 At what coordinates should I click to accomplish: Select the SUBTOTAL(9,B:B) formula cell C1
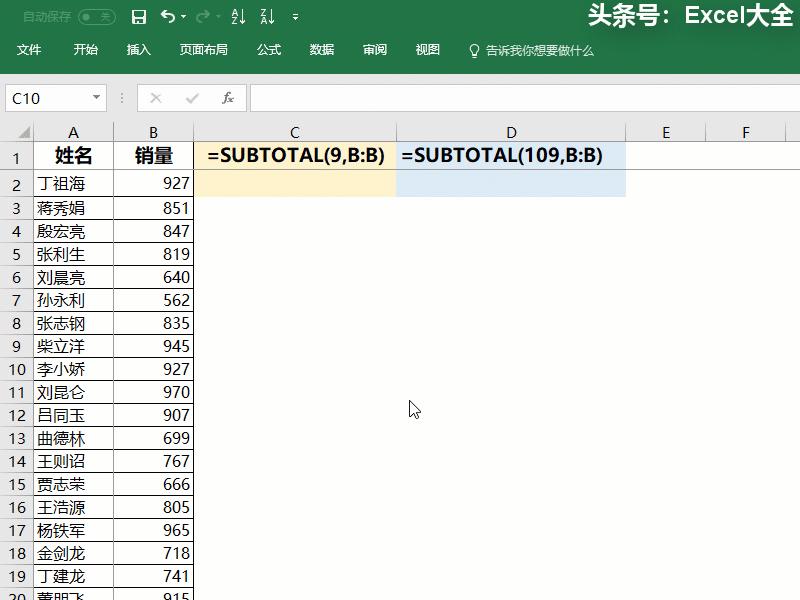(x=294, y=156)
